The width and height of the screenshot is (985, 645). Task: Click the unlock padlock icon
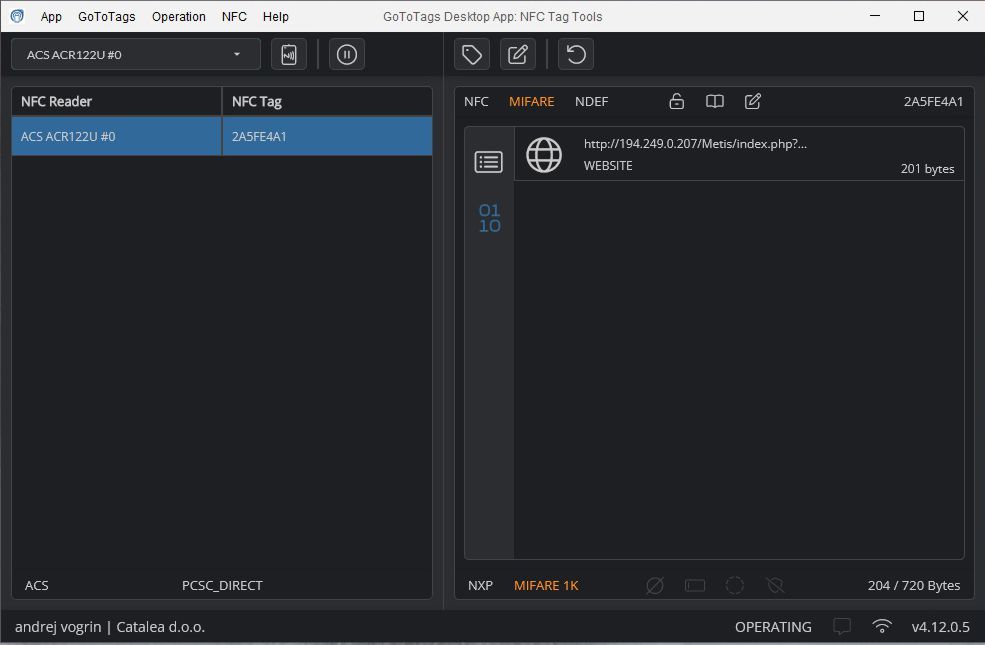[x=677, y=101]
